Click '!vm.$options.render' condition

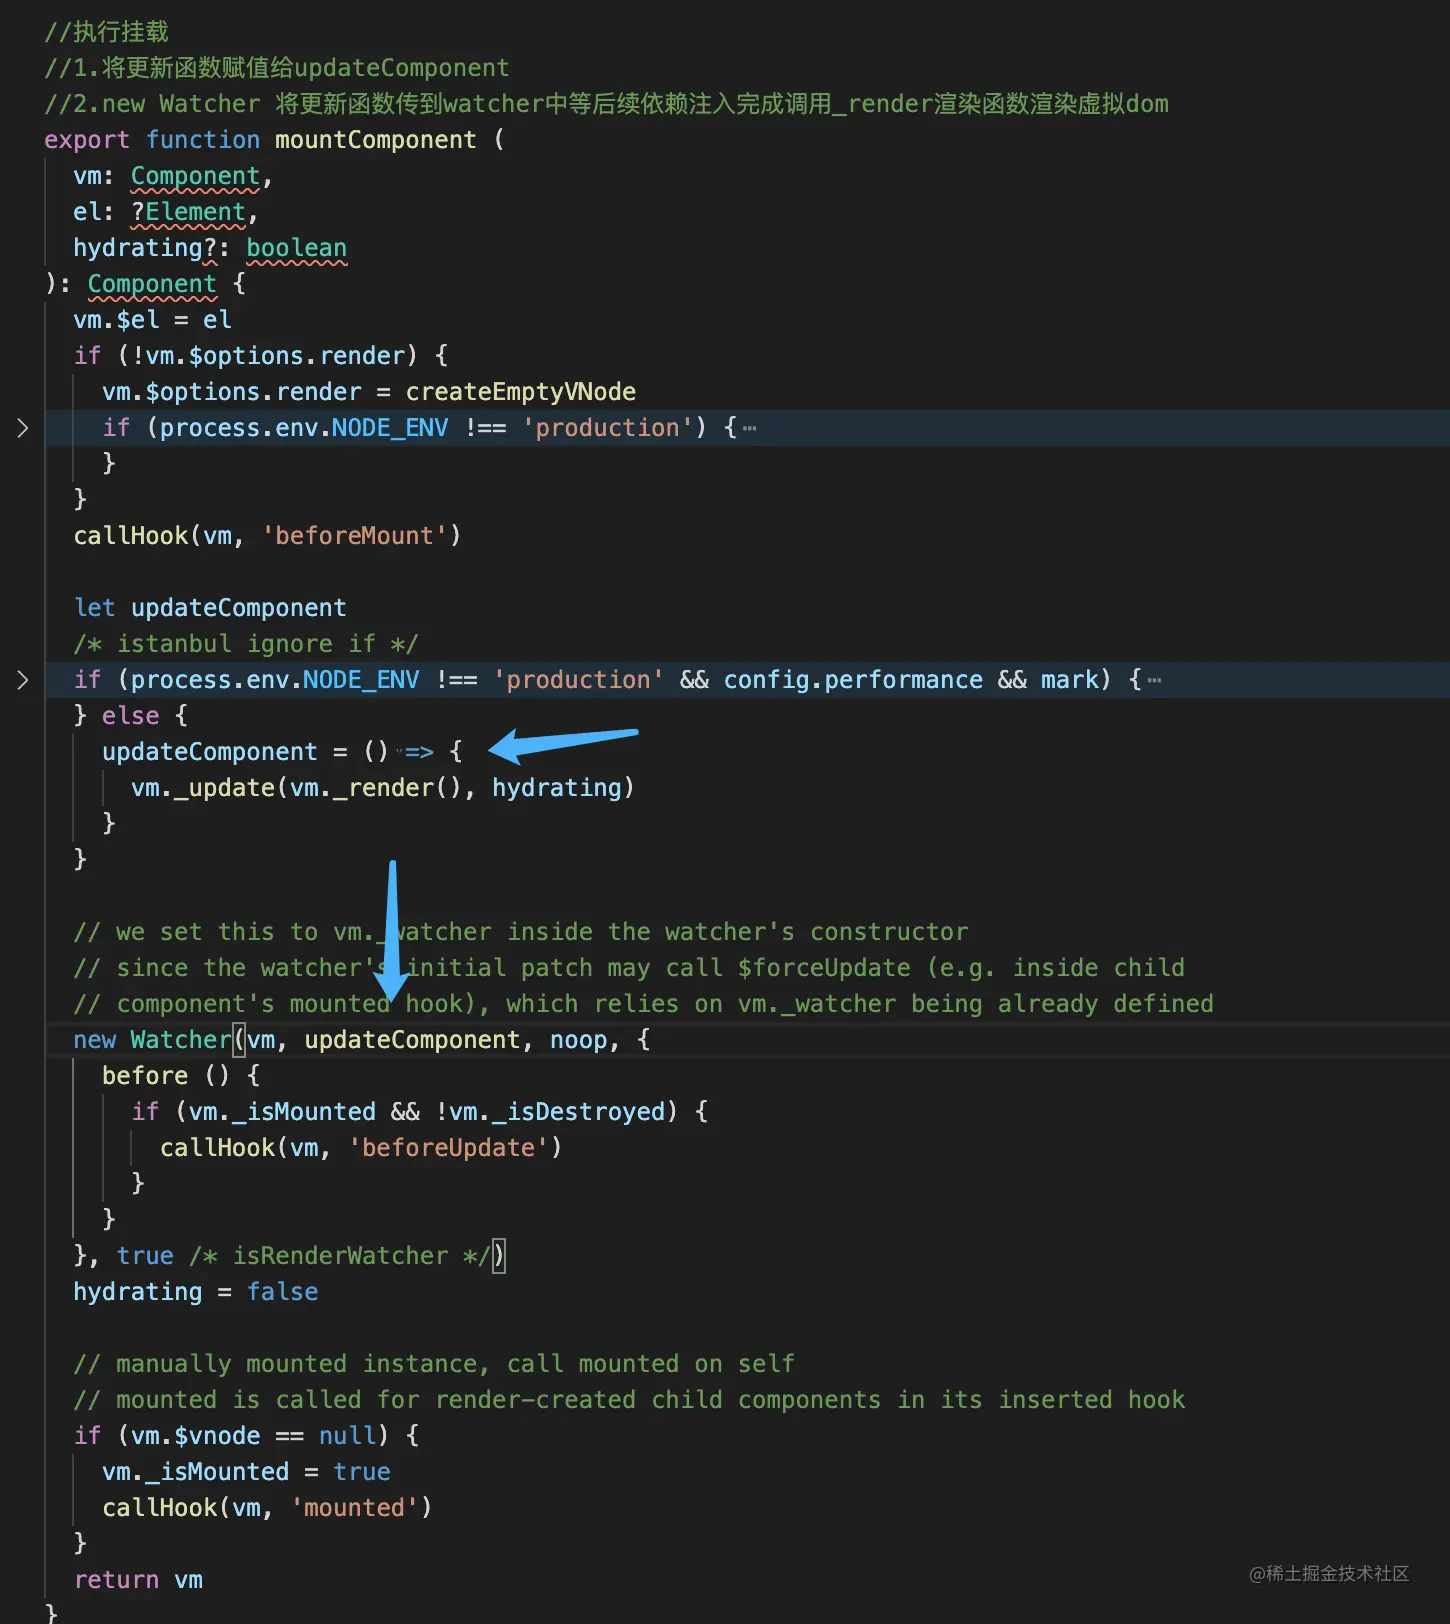coord(268,356)
